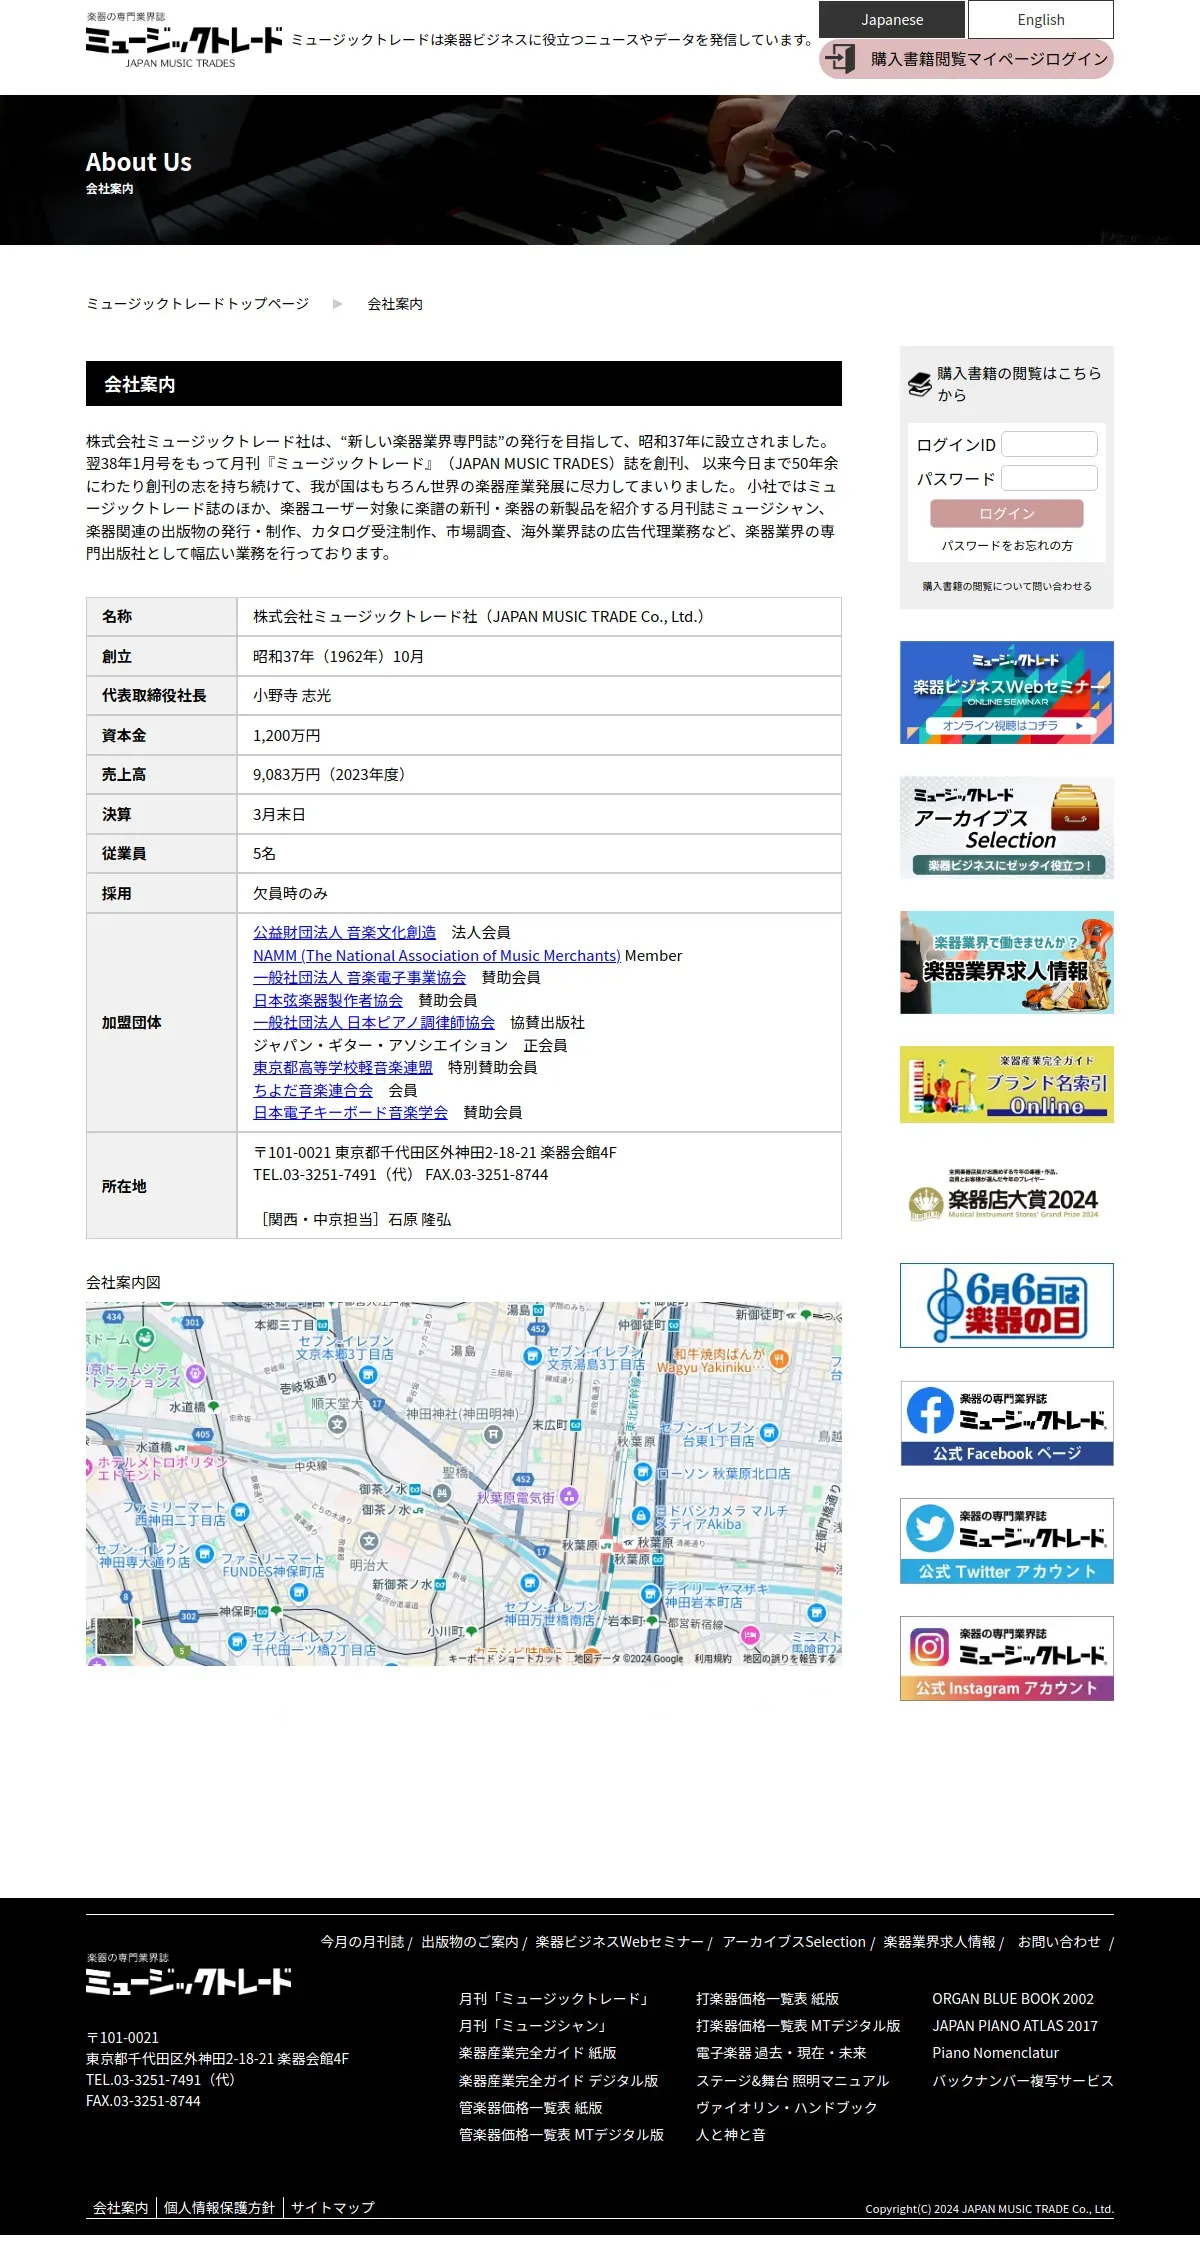The width and height of the screenshot is (1200, 2242).
Task: Open 購入書籍の閲覧について問い合わせる link
Action: (1007, 587)
